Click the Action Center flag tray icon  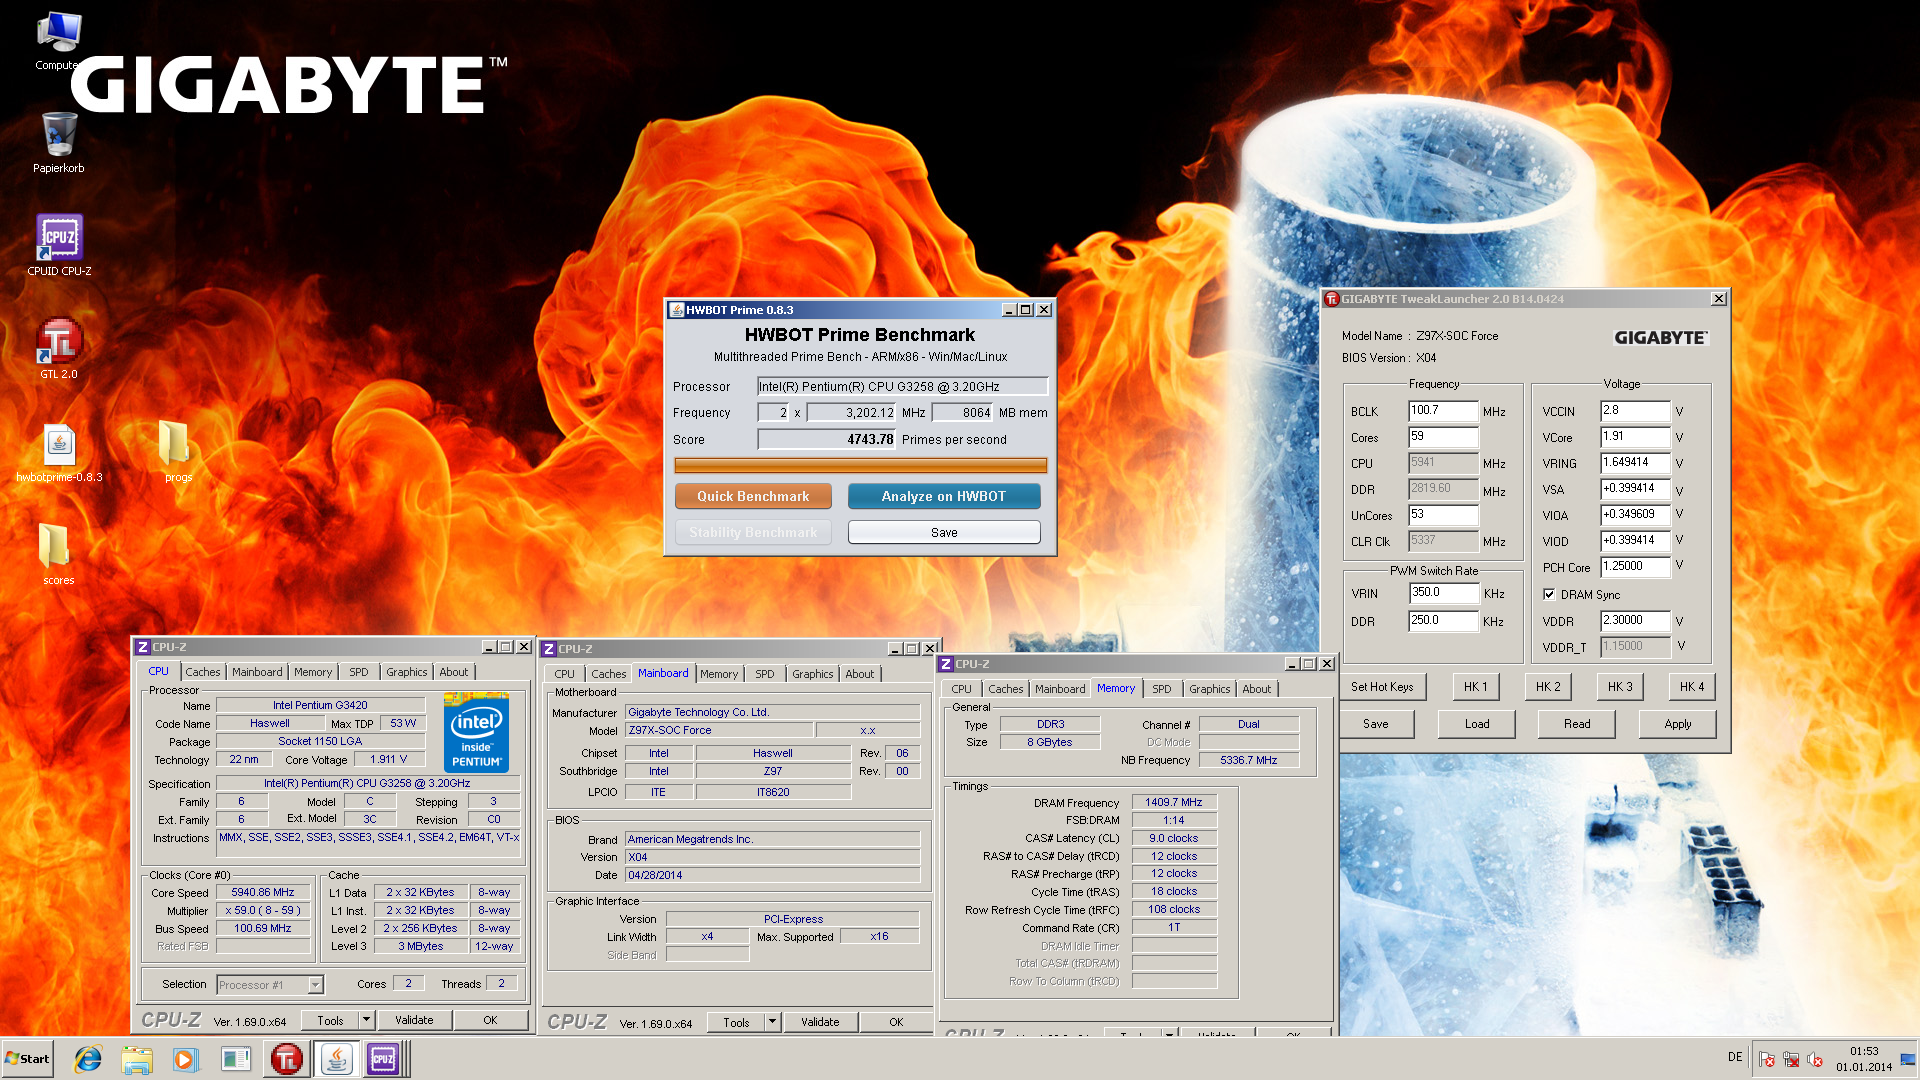[1767, 1059]
